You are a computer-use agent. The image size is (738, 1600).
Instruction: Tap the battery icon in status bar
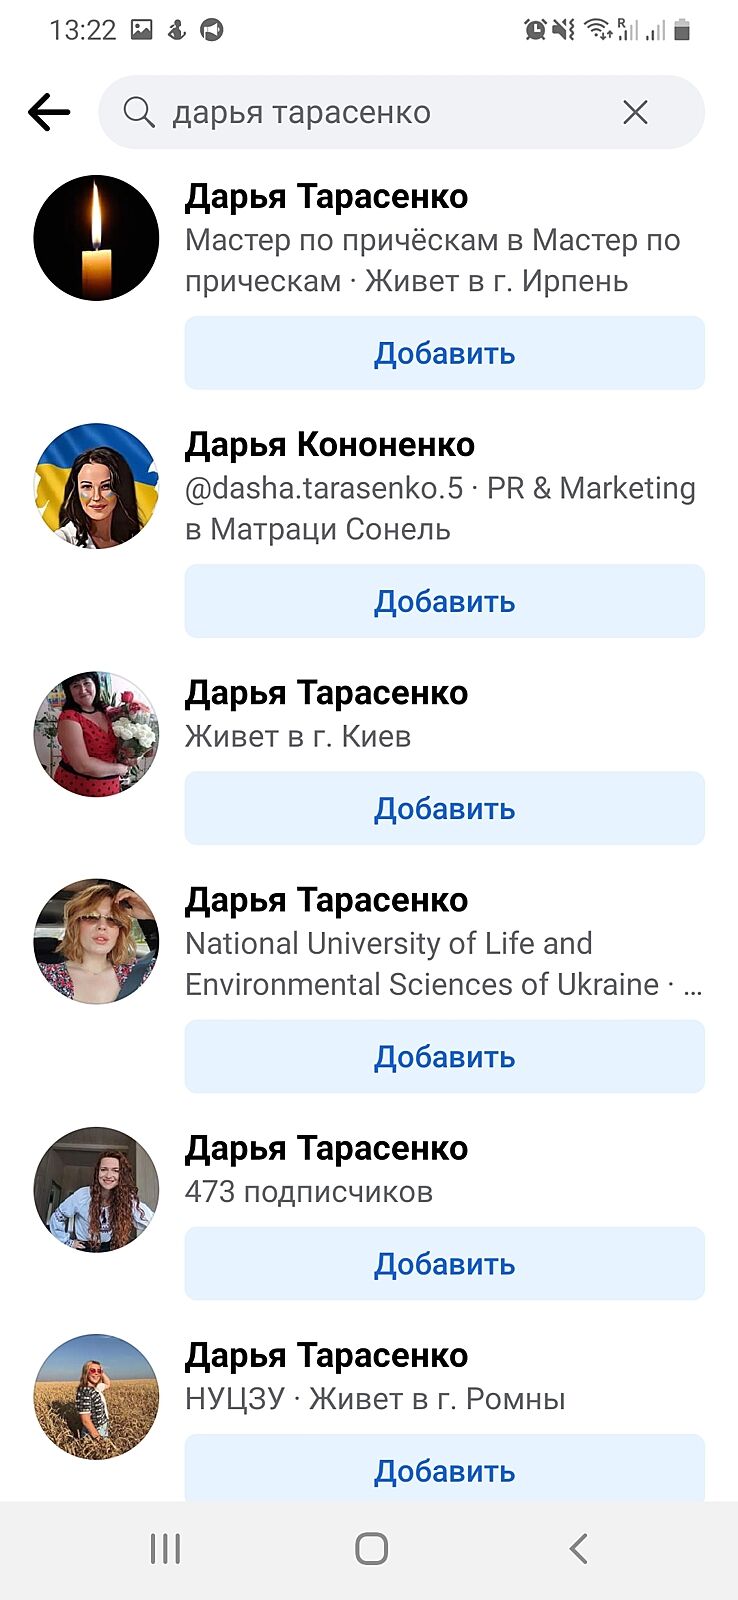(682, 30)
